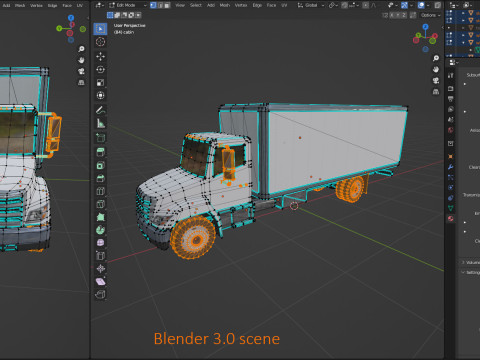Select the Scale tool
Screen dimensions: 480x360
100,82
